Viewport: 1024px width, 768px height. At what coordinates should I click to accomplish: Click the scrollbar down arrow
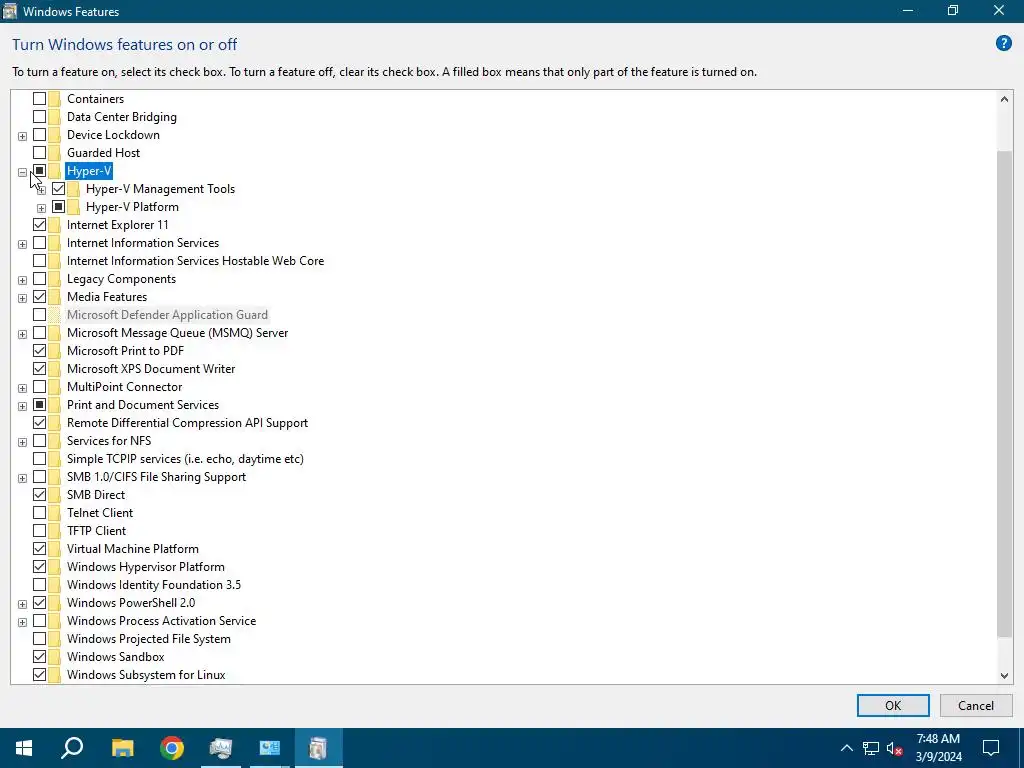tap(1004, 676)
